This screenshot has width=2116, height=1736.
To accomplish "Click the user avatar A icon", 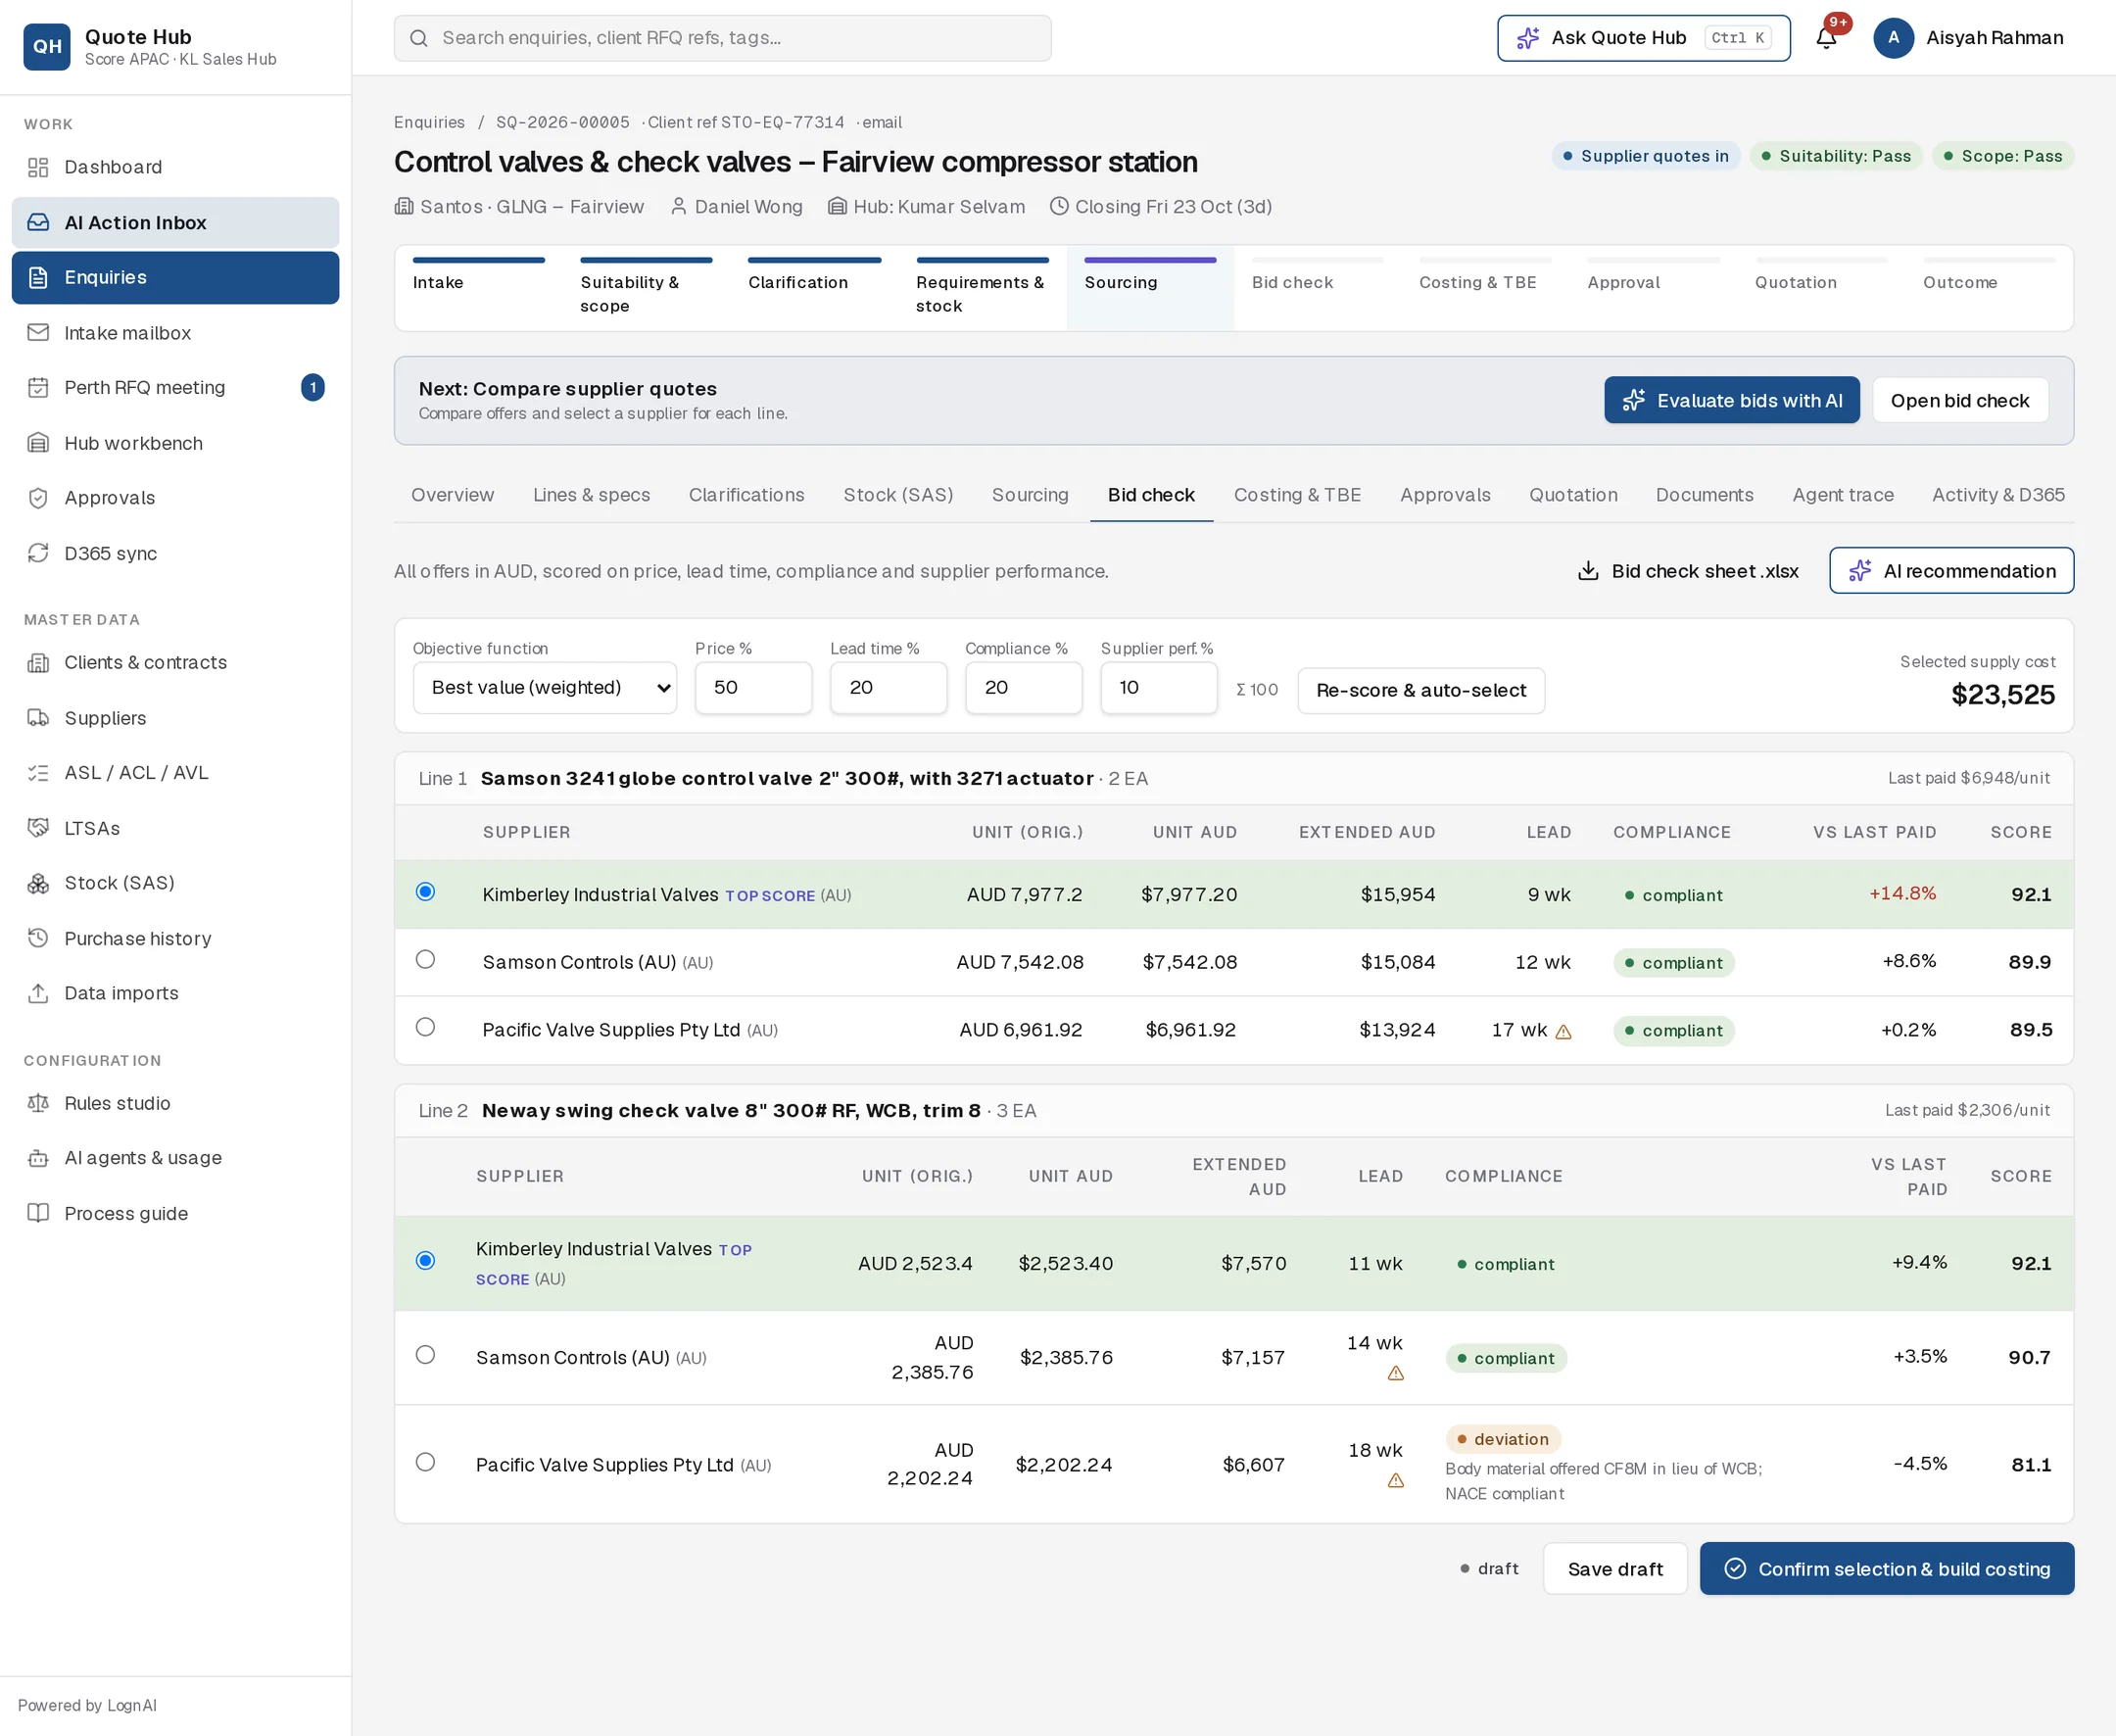I will point(1893,38).
